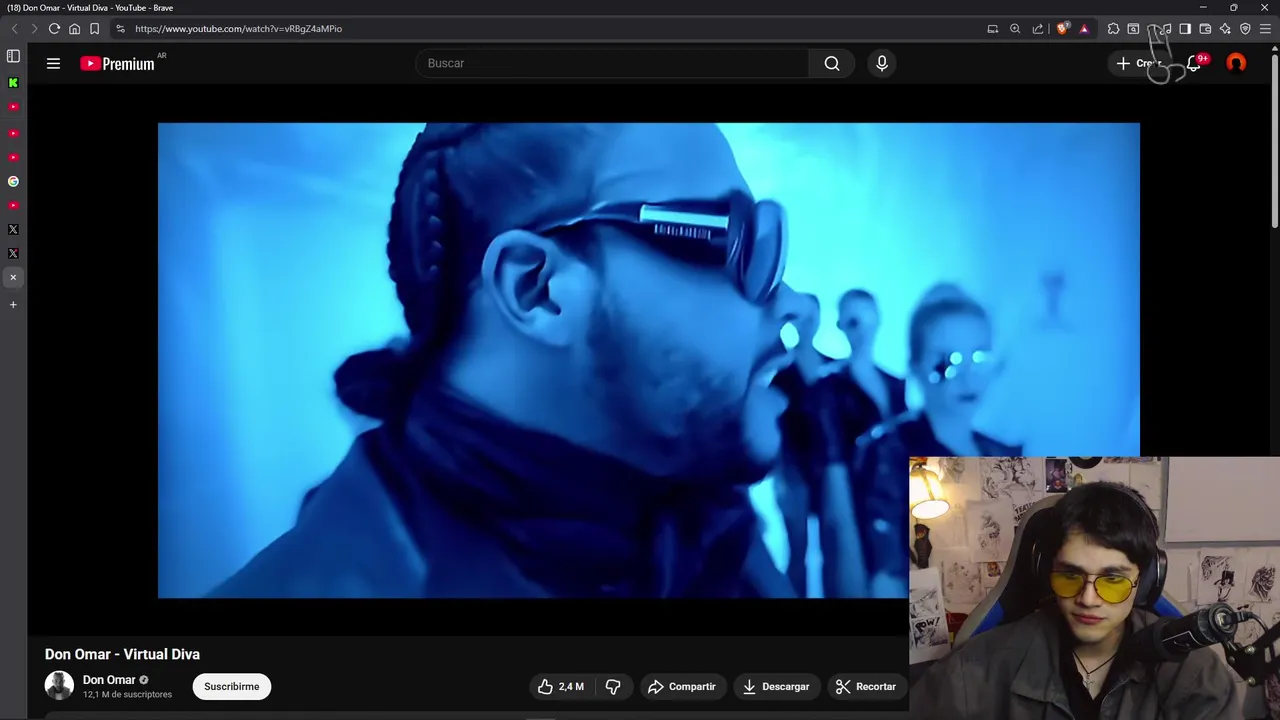
Task: Open the Brave Rewards triangle icon
Action: coord(1084,29)
